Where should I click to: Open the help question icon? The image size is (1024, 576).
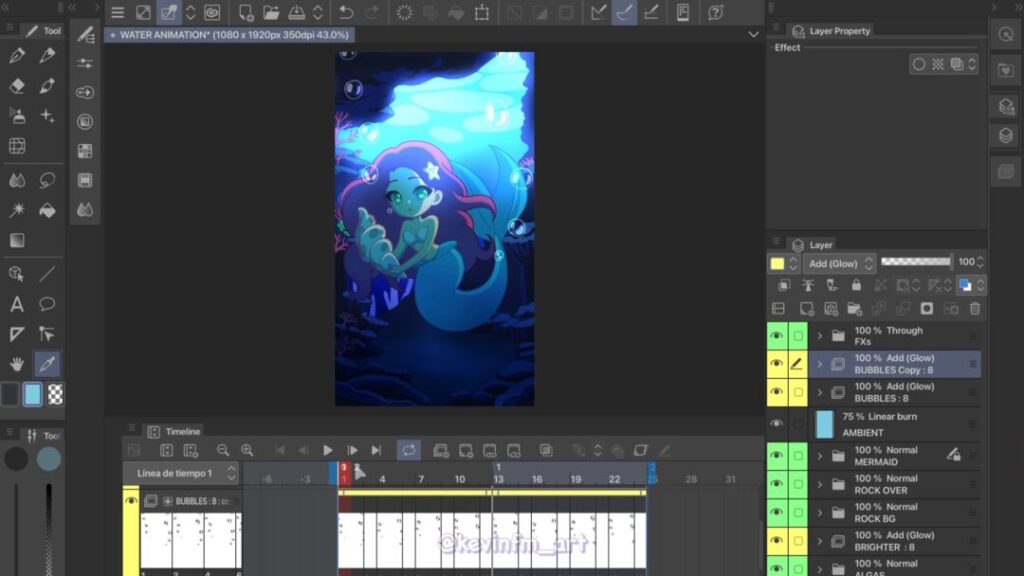coord(716,12)
